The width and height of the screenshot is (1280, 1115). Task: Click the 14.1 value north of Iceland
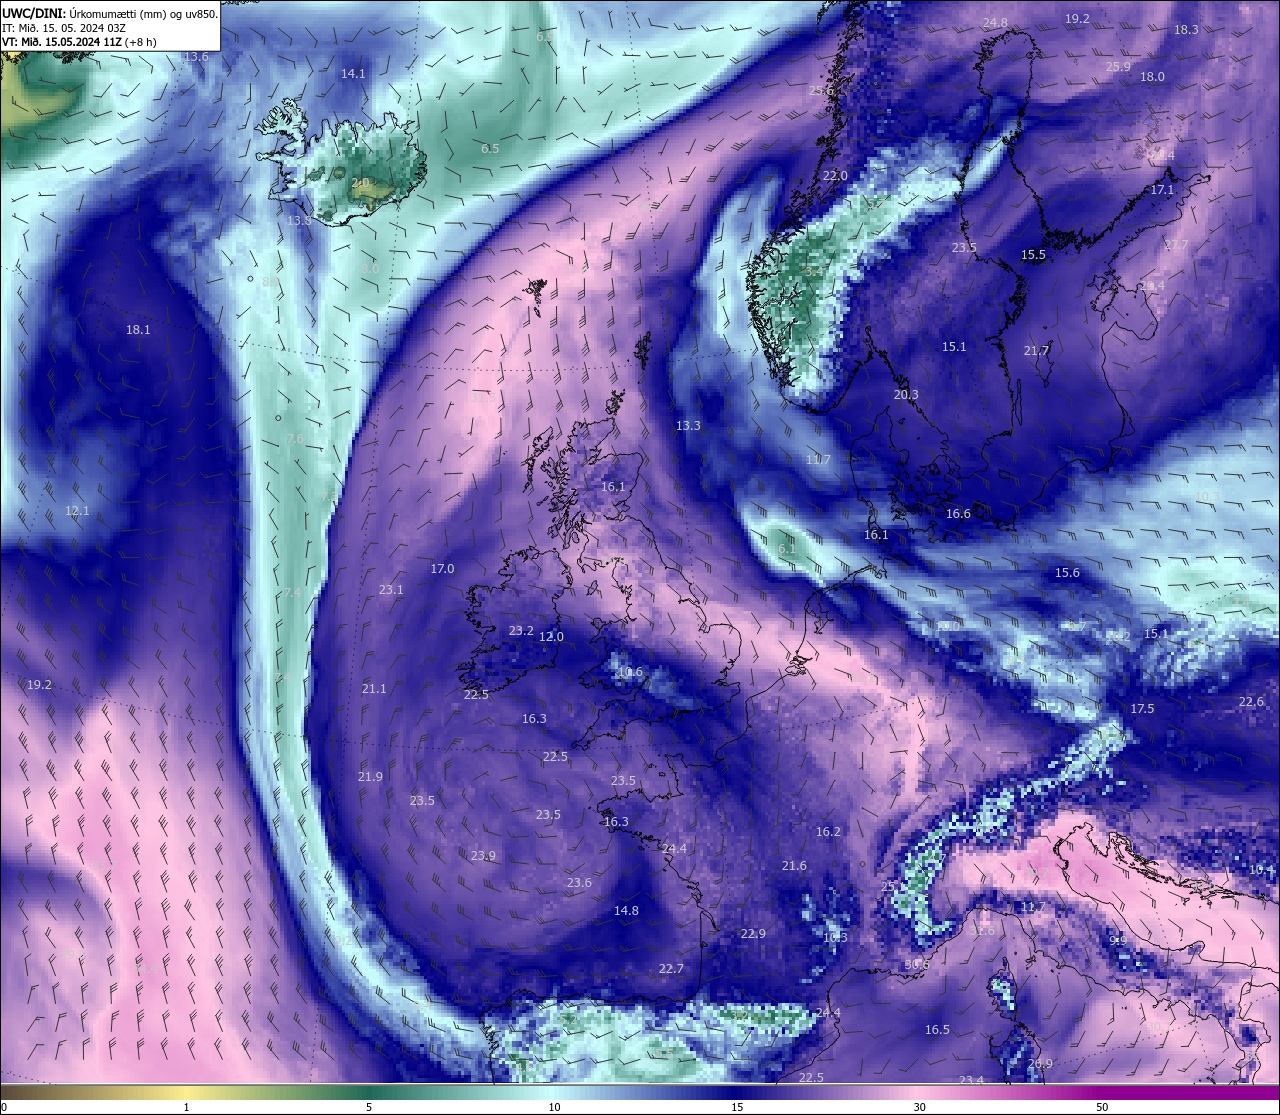click(353, 74)
